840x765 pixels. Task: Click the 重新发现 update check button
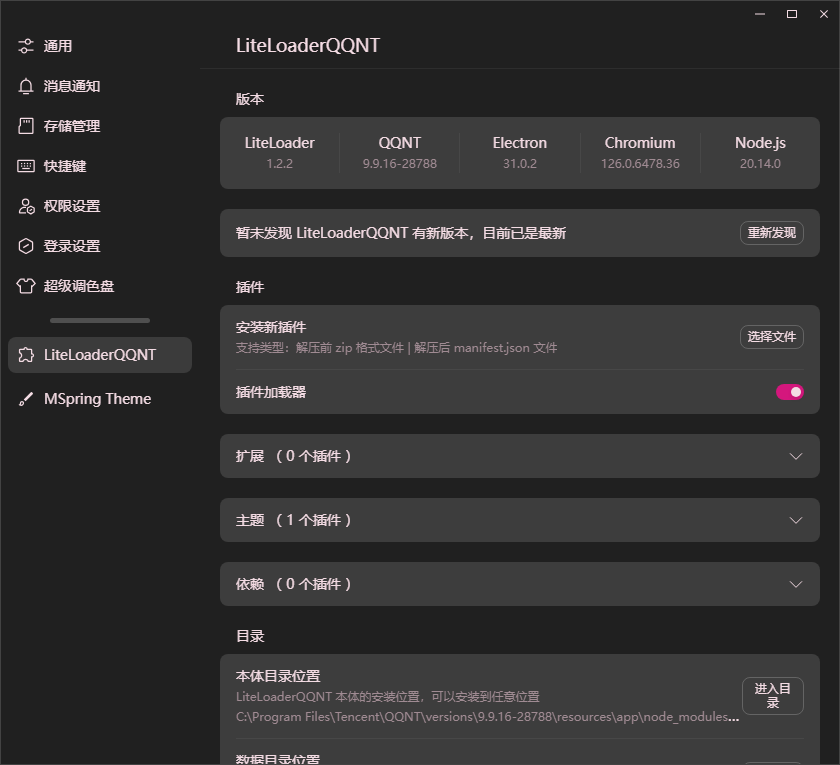pos(771,233)
